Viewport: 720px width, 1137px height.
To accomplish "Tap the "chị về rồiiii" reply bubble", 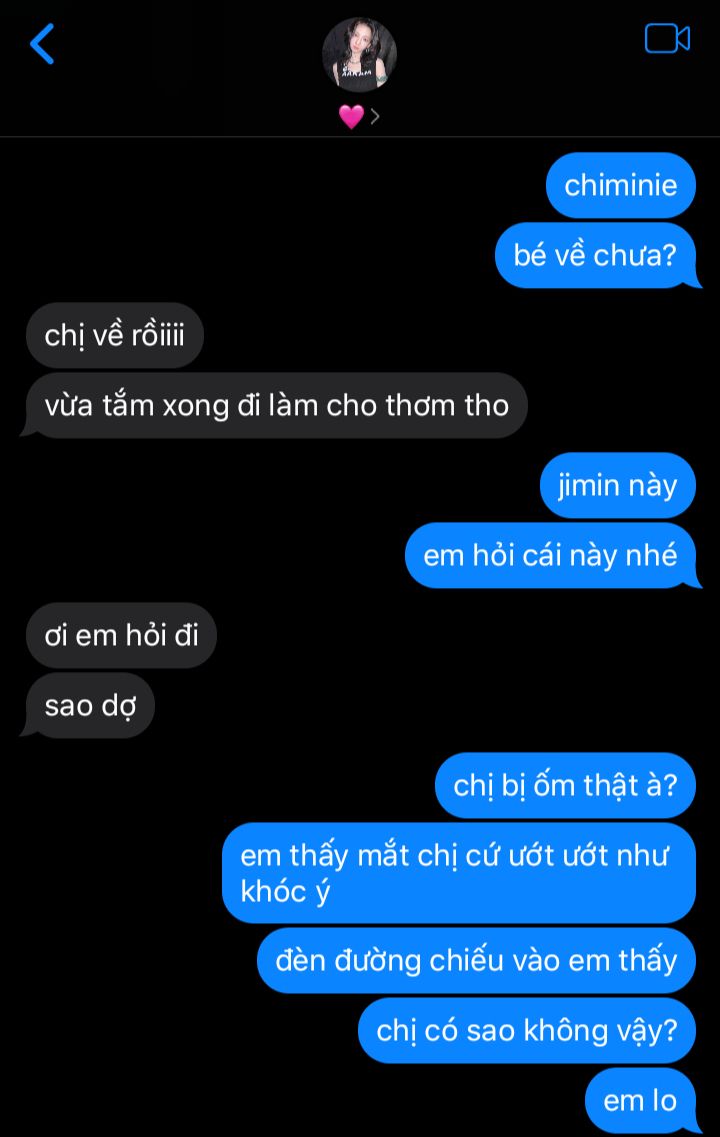I will coord(115,336).
